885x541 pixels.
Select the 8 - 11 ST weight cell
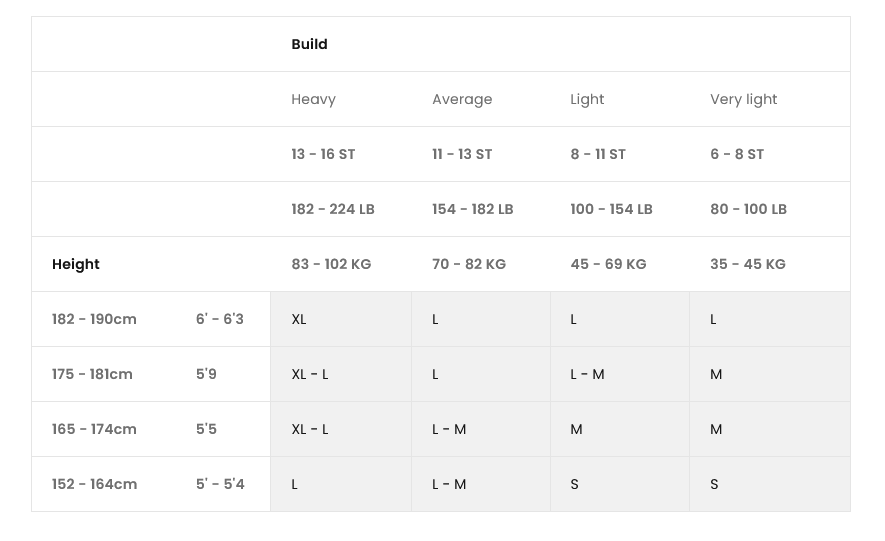(598, 154)
